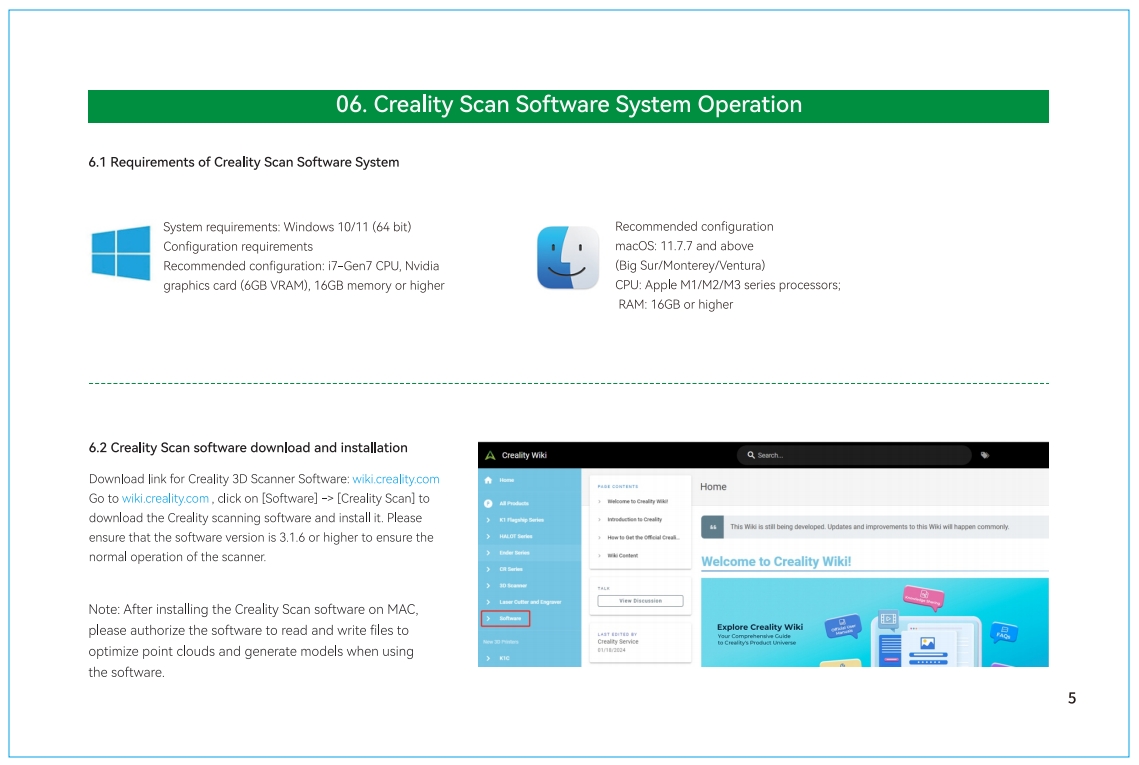The height and width of the screenshot is (765, 1139).
Task: Open Wiki Content in Page Contents
Action: 623,556
